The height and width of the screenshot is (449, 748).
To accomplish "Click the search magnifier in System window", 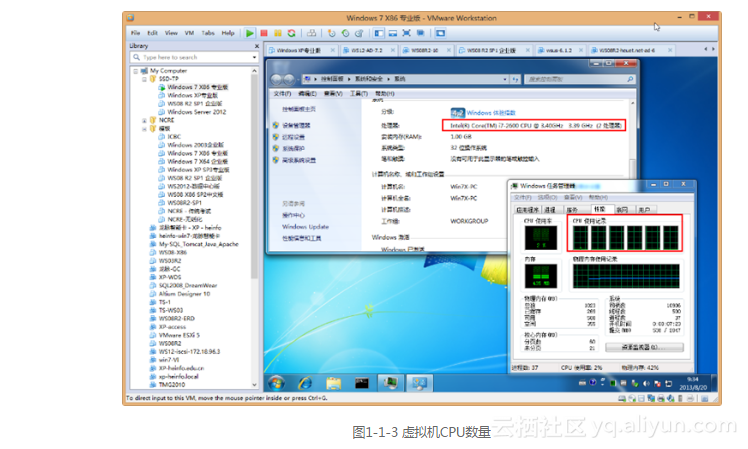I will click(630, 79).
